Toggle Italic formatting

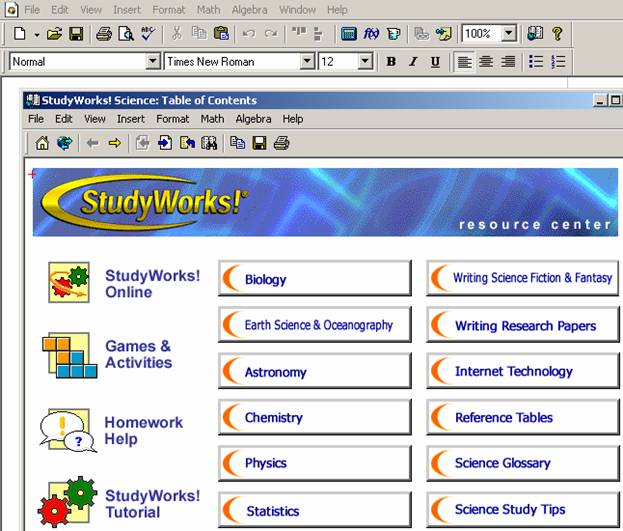413,62
